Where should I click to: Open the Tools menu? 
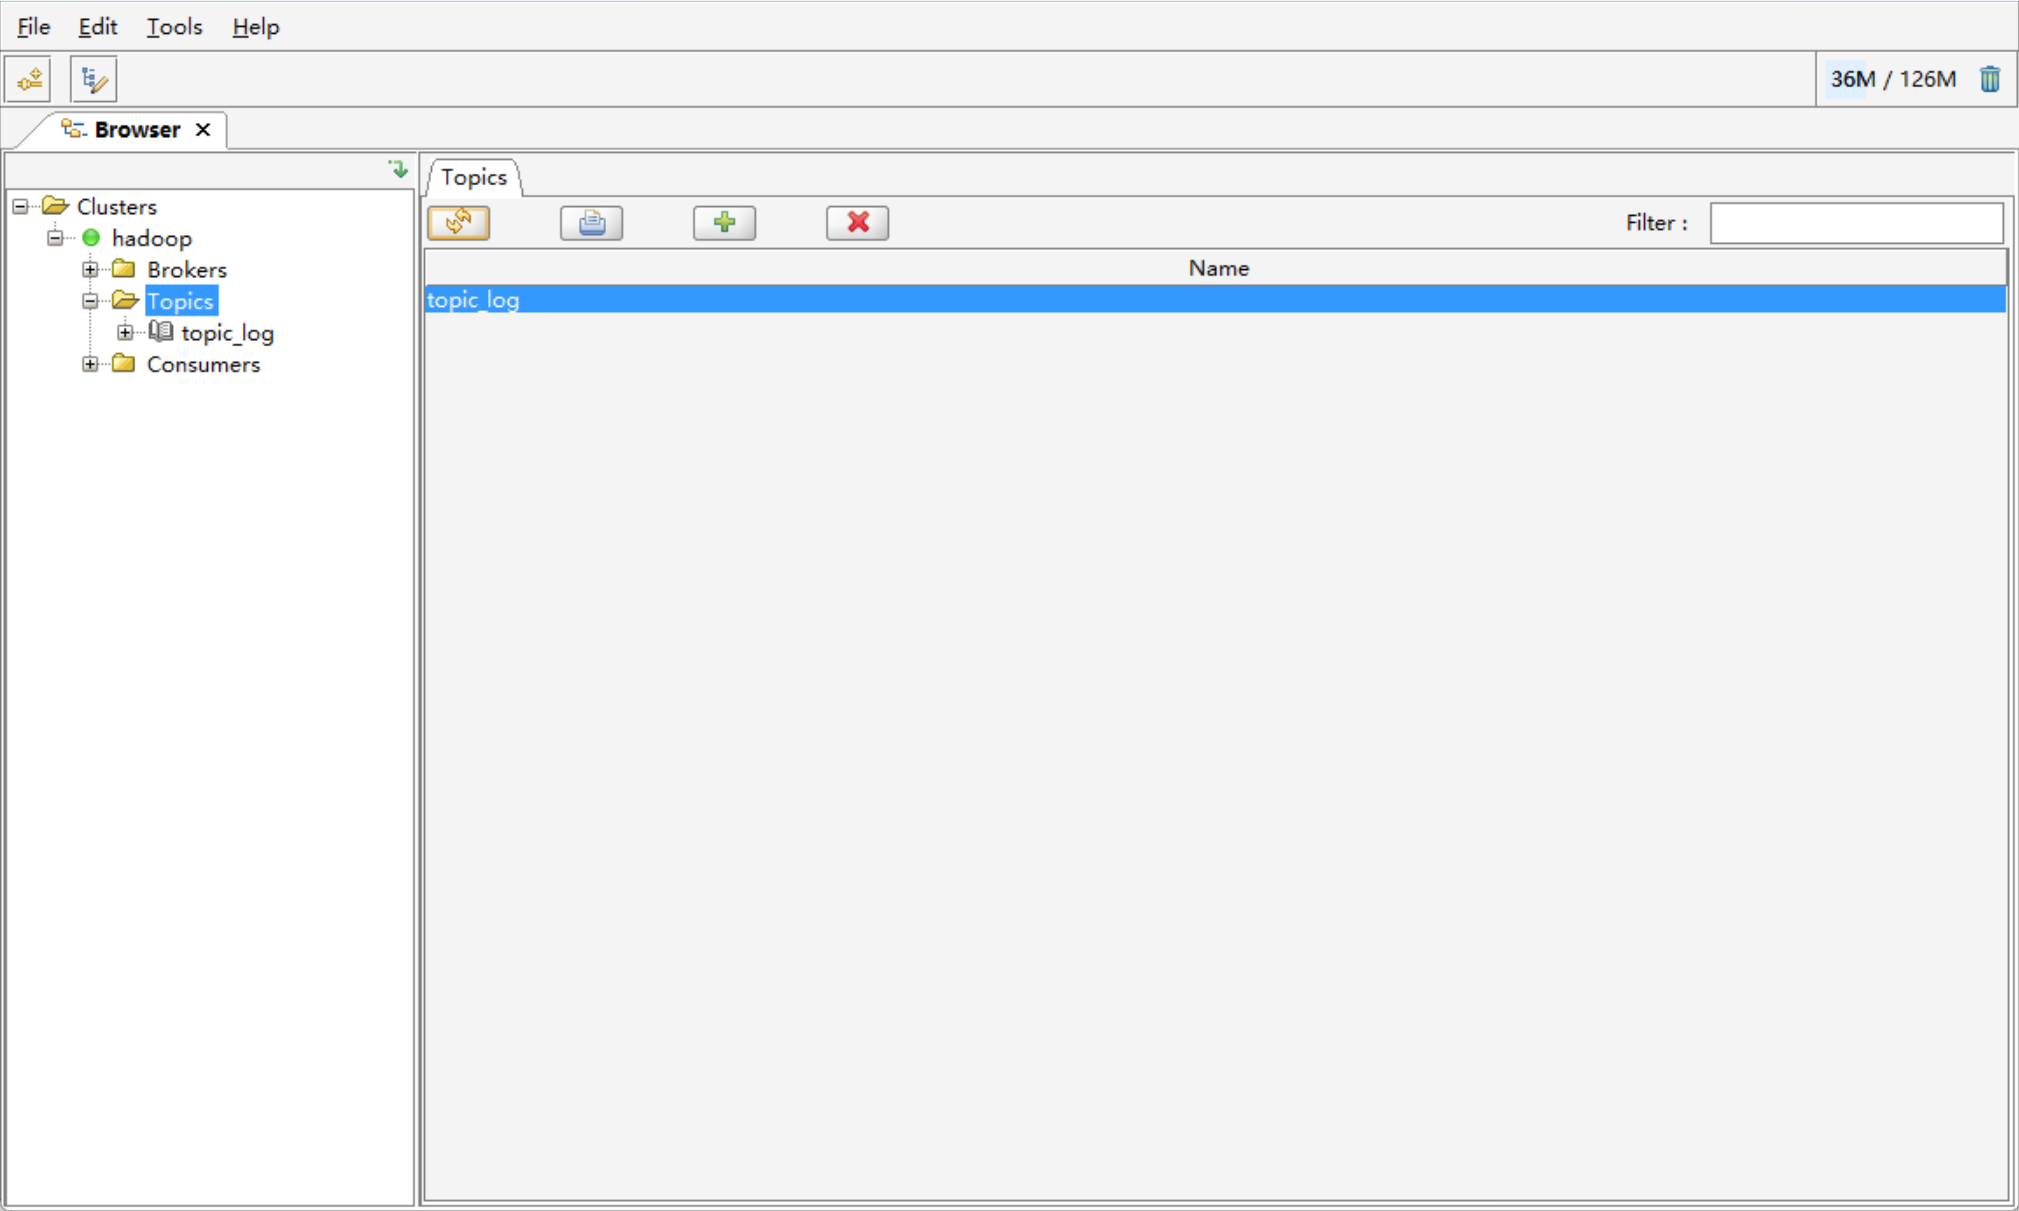(174, 27)
